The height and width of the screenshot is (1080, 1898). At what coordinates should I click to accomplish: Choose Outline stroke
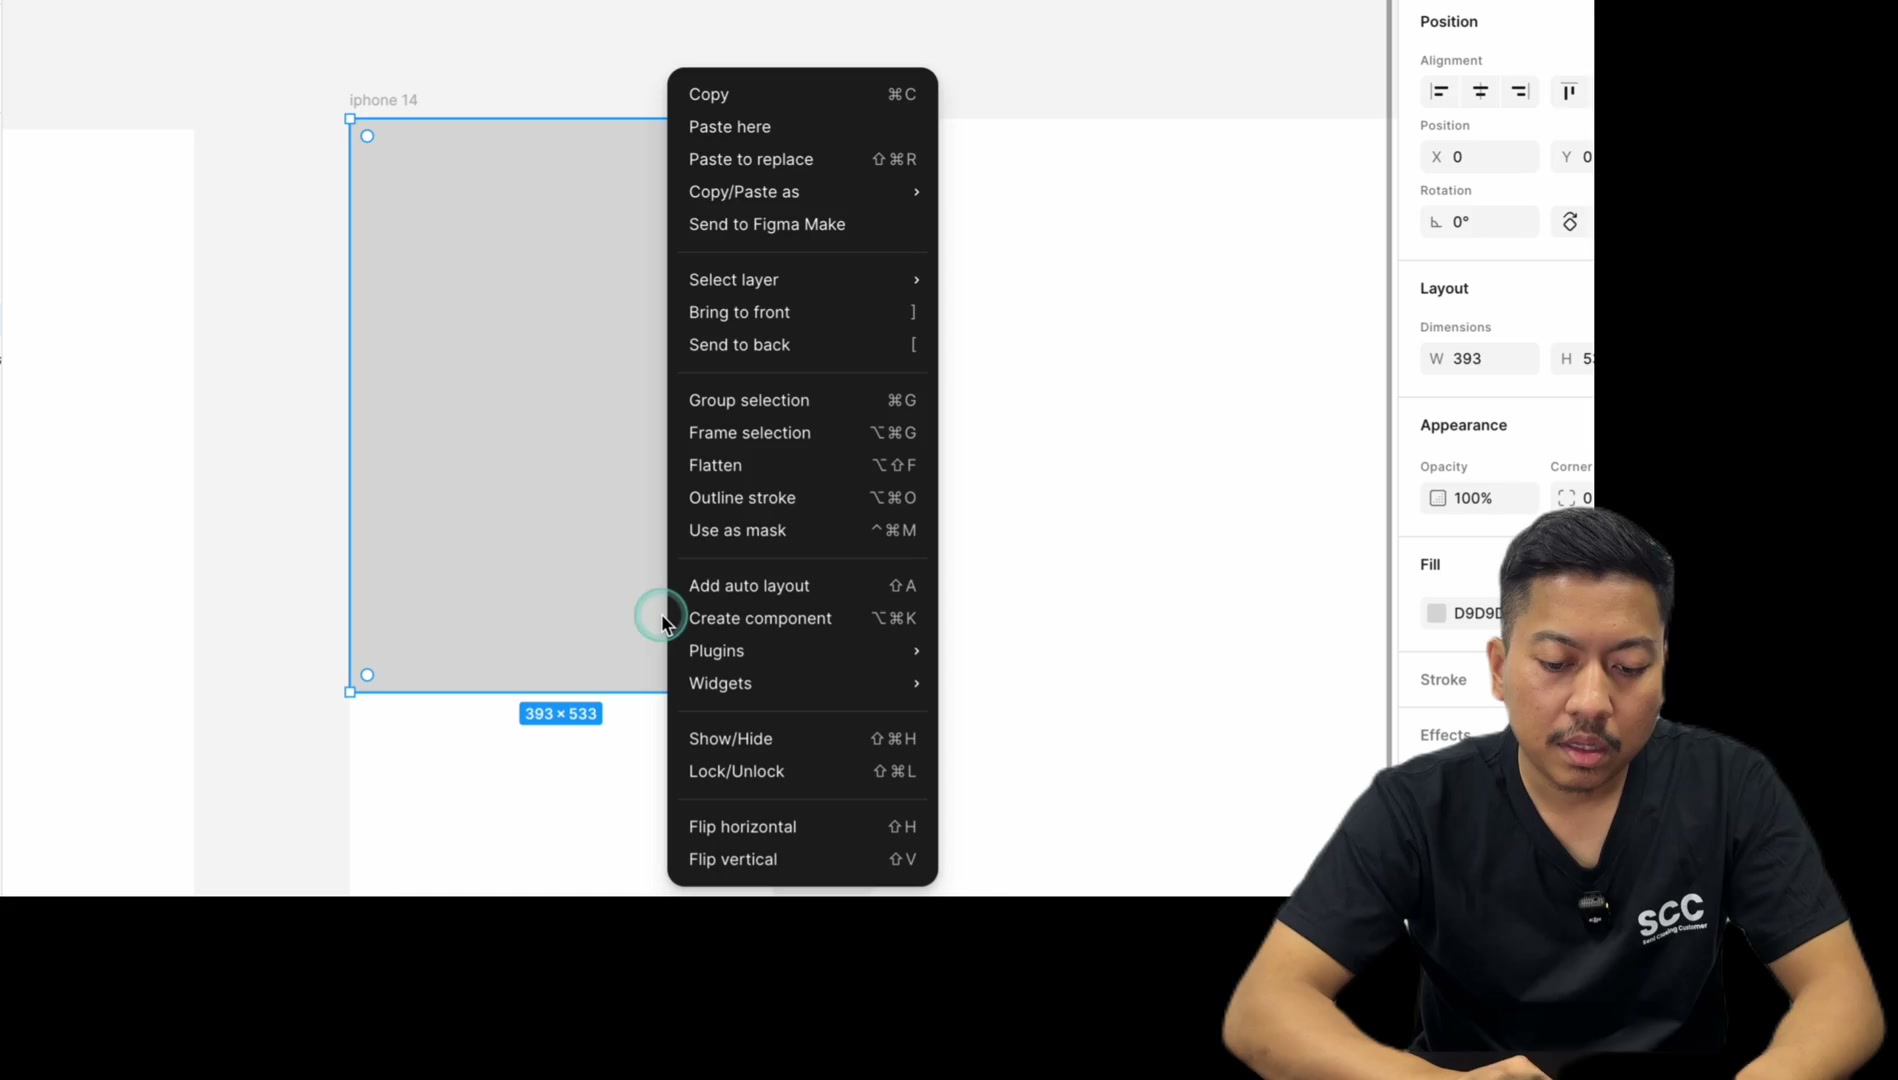[x=802, y=498]
